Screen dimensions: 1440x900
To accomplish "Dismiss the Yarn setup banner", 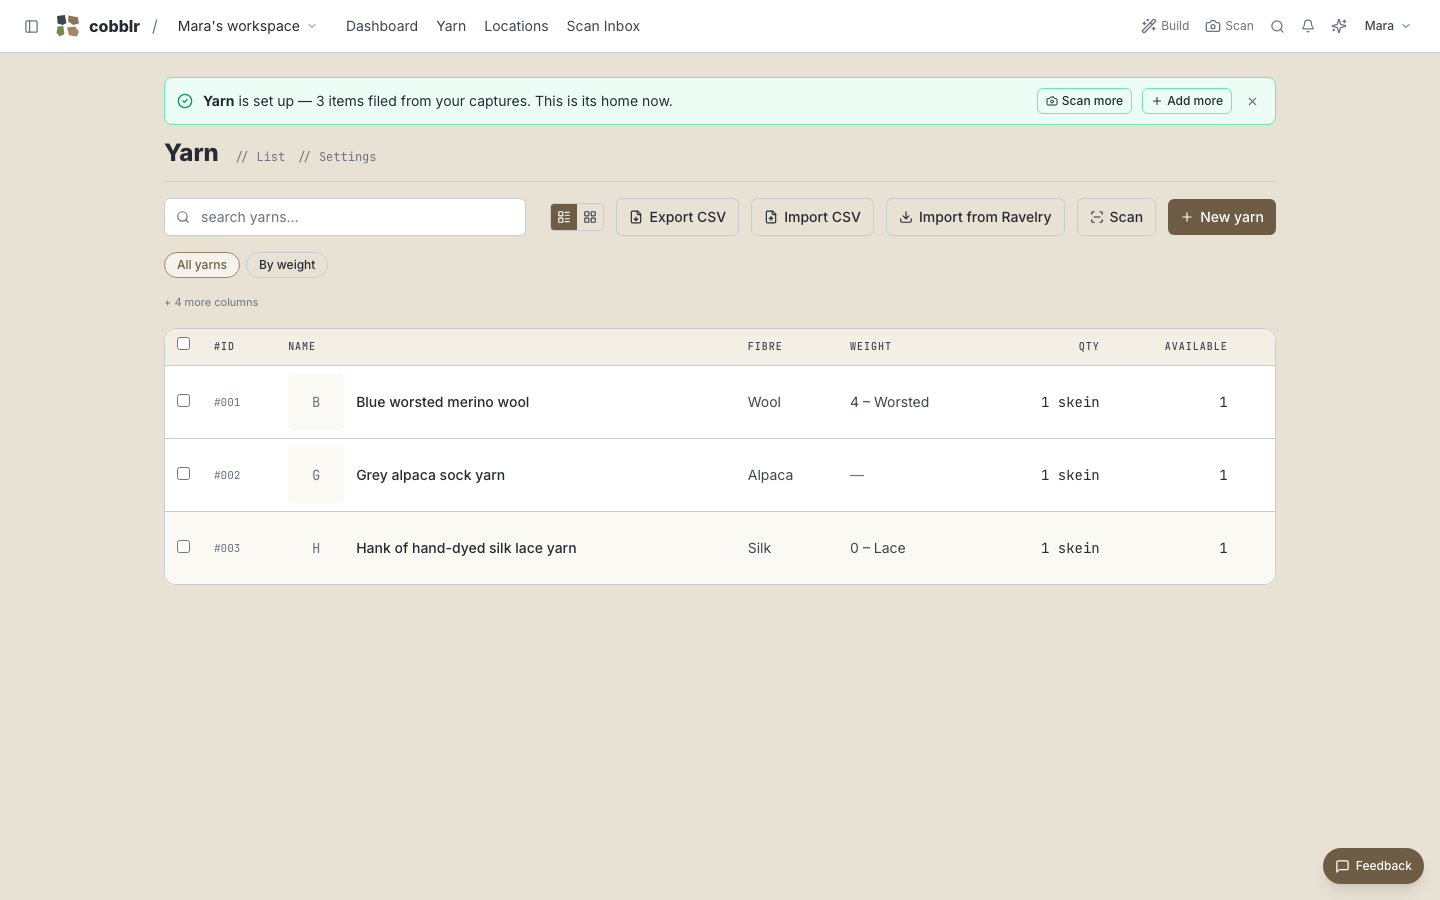I will pos(1252,101).
